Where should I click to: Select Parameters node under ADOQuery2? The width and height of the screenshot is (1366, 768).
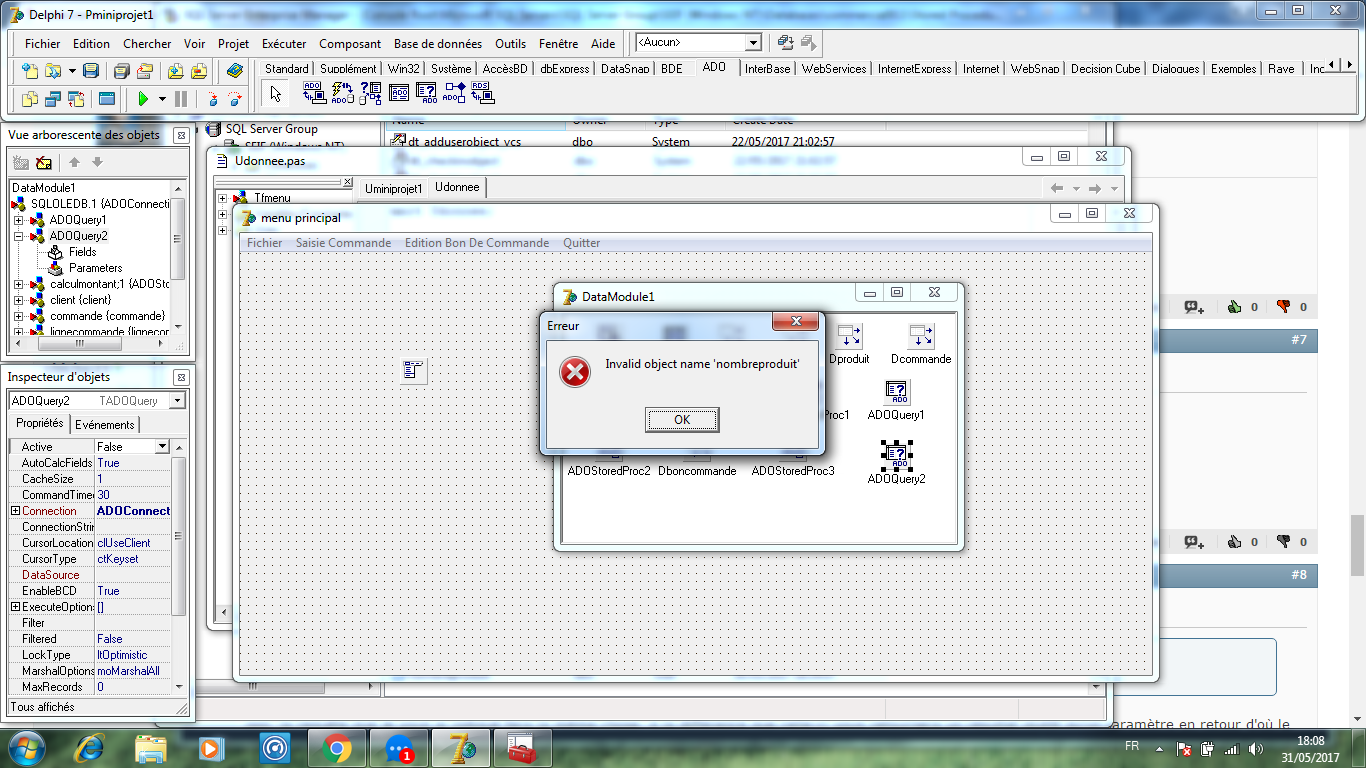click(95, 268)
